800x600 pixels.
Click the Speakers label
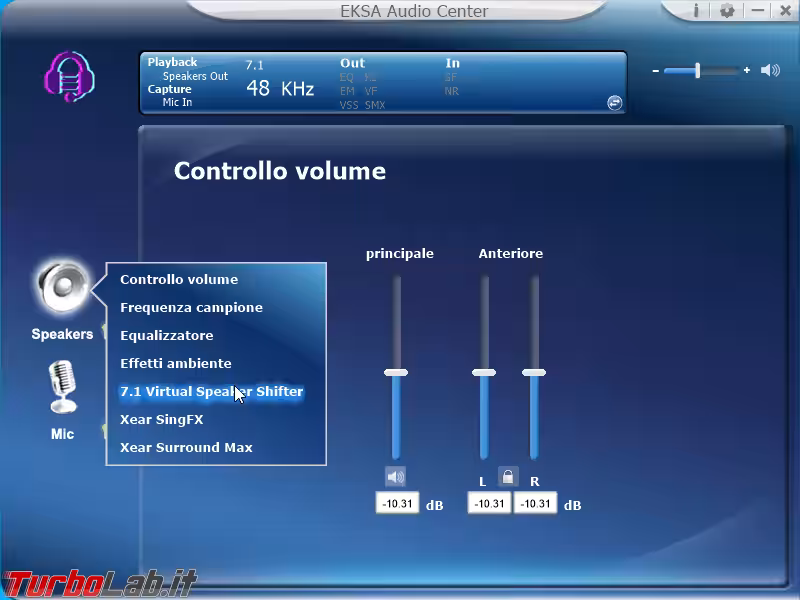(62, 334)
